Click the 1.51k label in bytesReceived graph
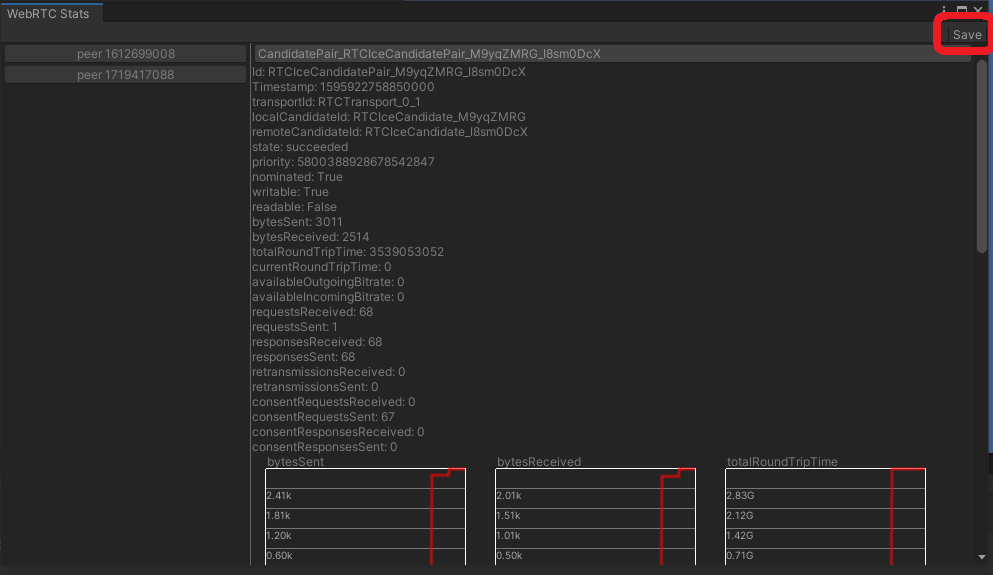 [x=509, y=515]
